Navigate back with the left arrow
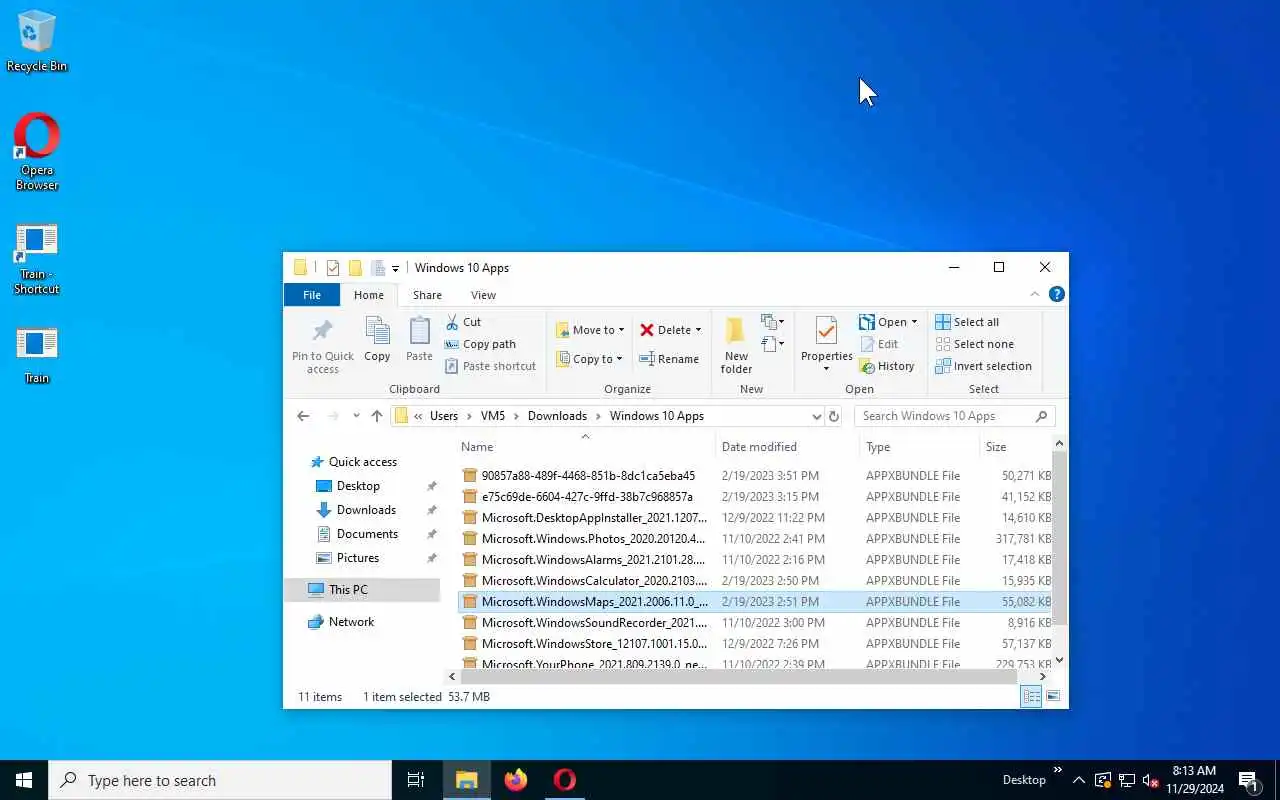 click(304, 416)
